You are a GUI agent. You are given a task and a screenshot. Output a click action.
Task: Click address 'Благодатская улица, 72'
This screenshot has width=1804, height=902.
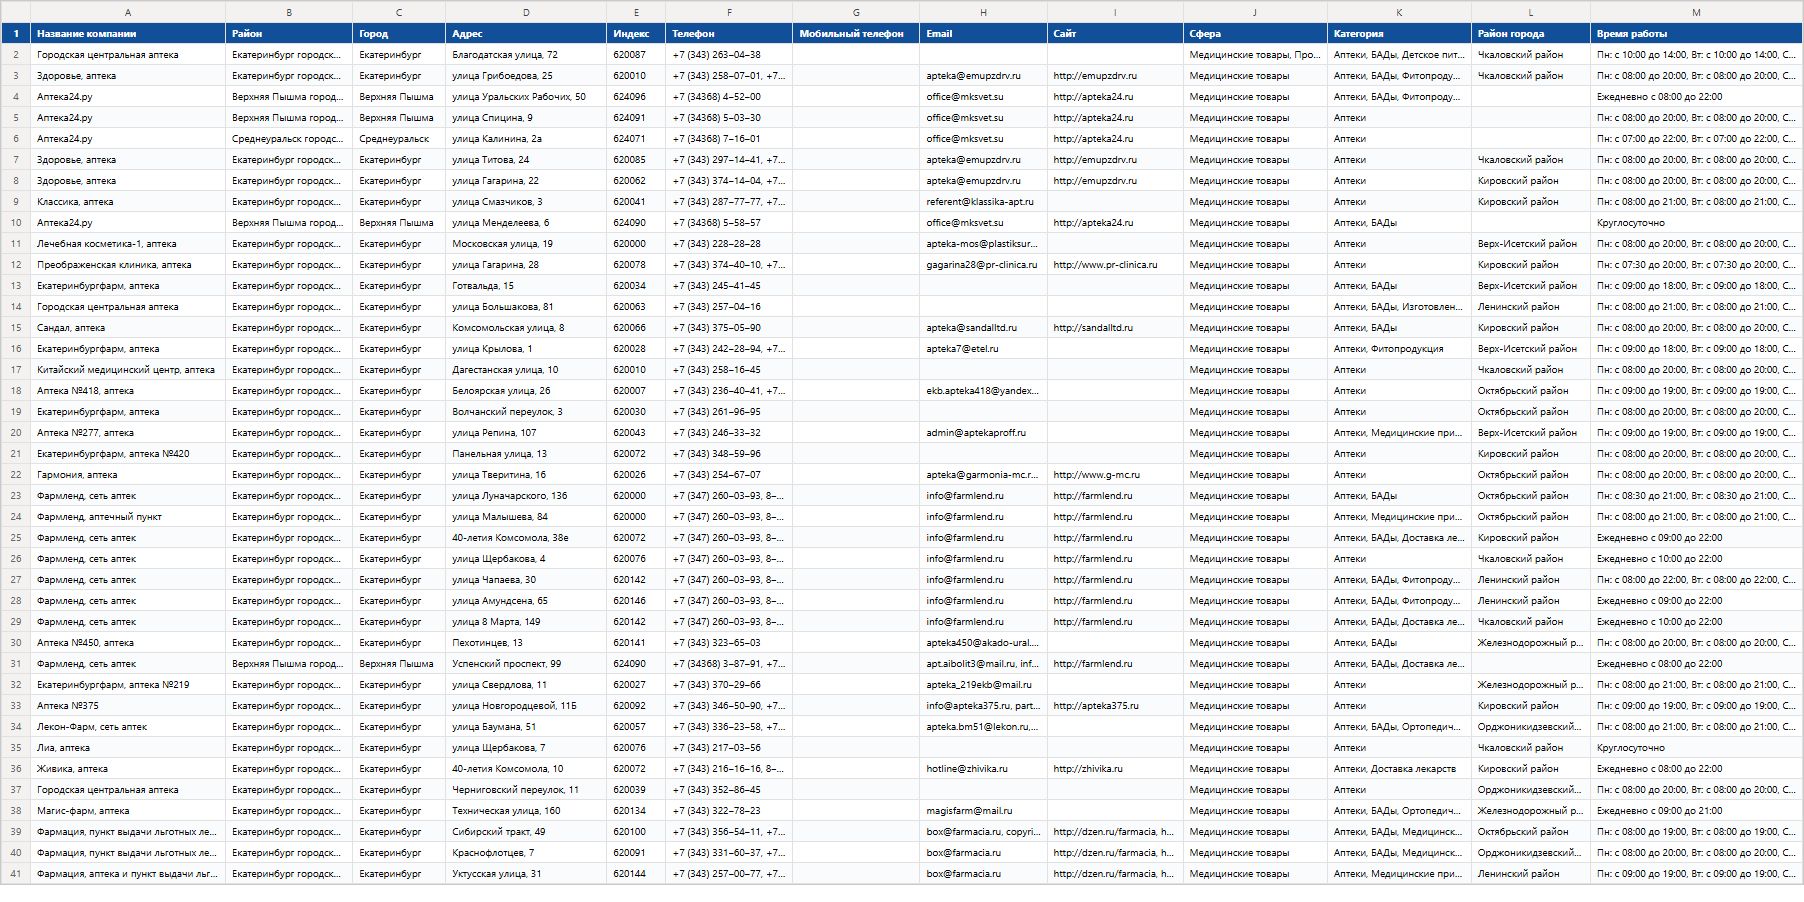coord(526,55)
